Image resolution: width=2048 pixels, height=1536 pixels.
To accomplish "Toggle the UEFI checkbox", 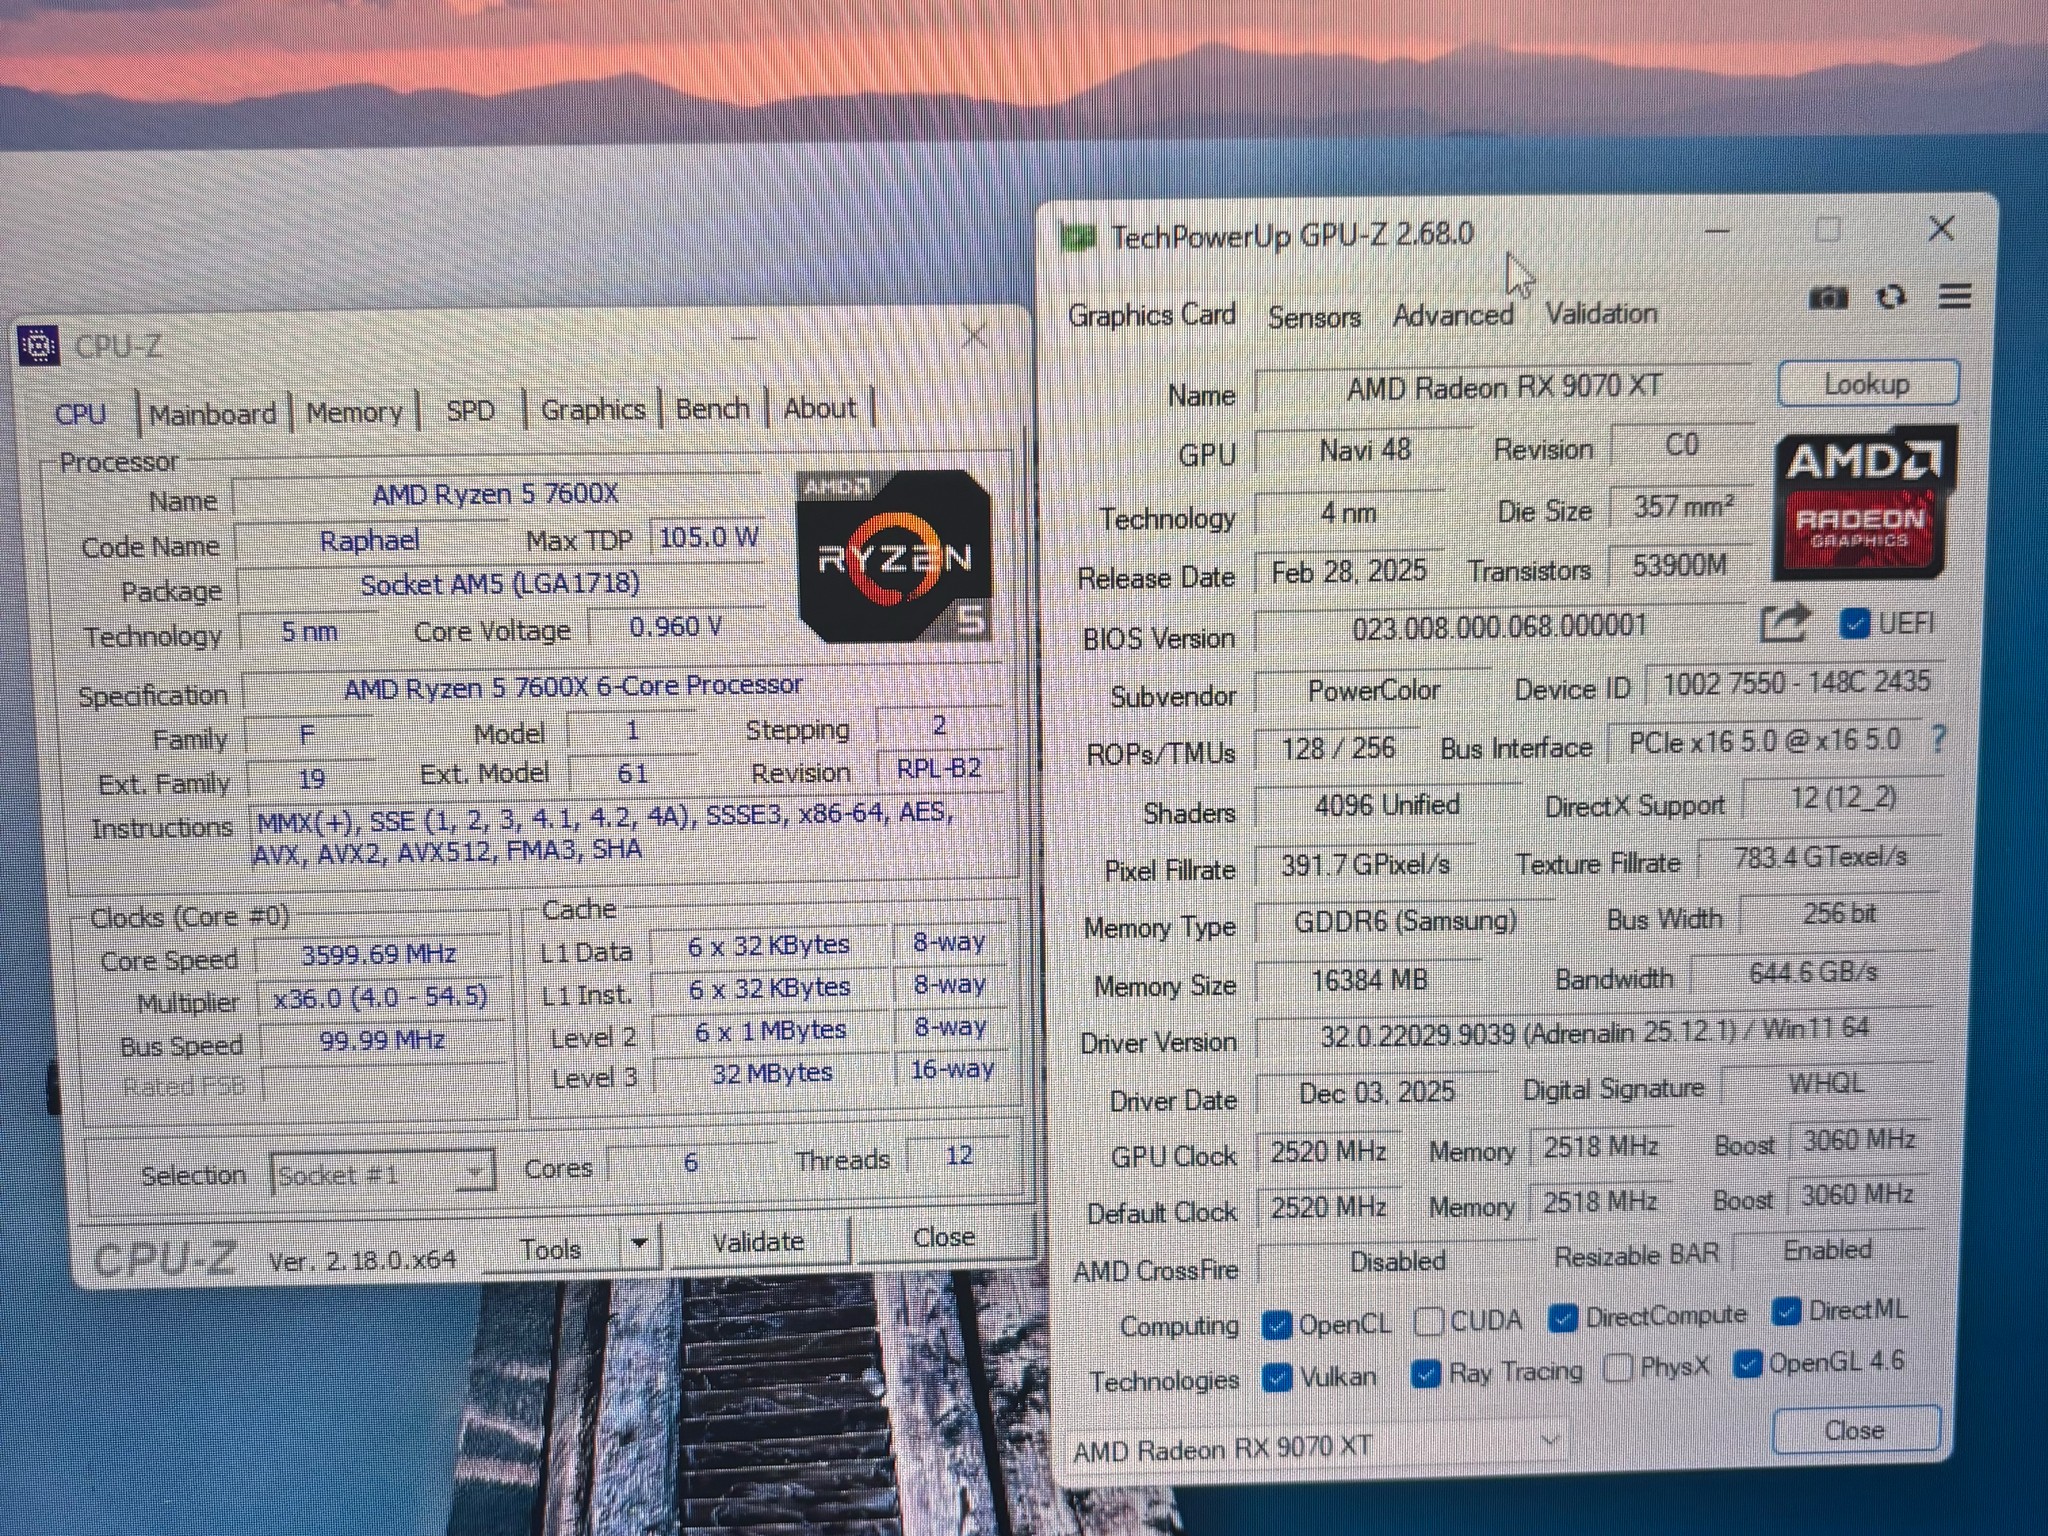I will [1854, 624].
